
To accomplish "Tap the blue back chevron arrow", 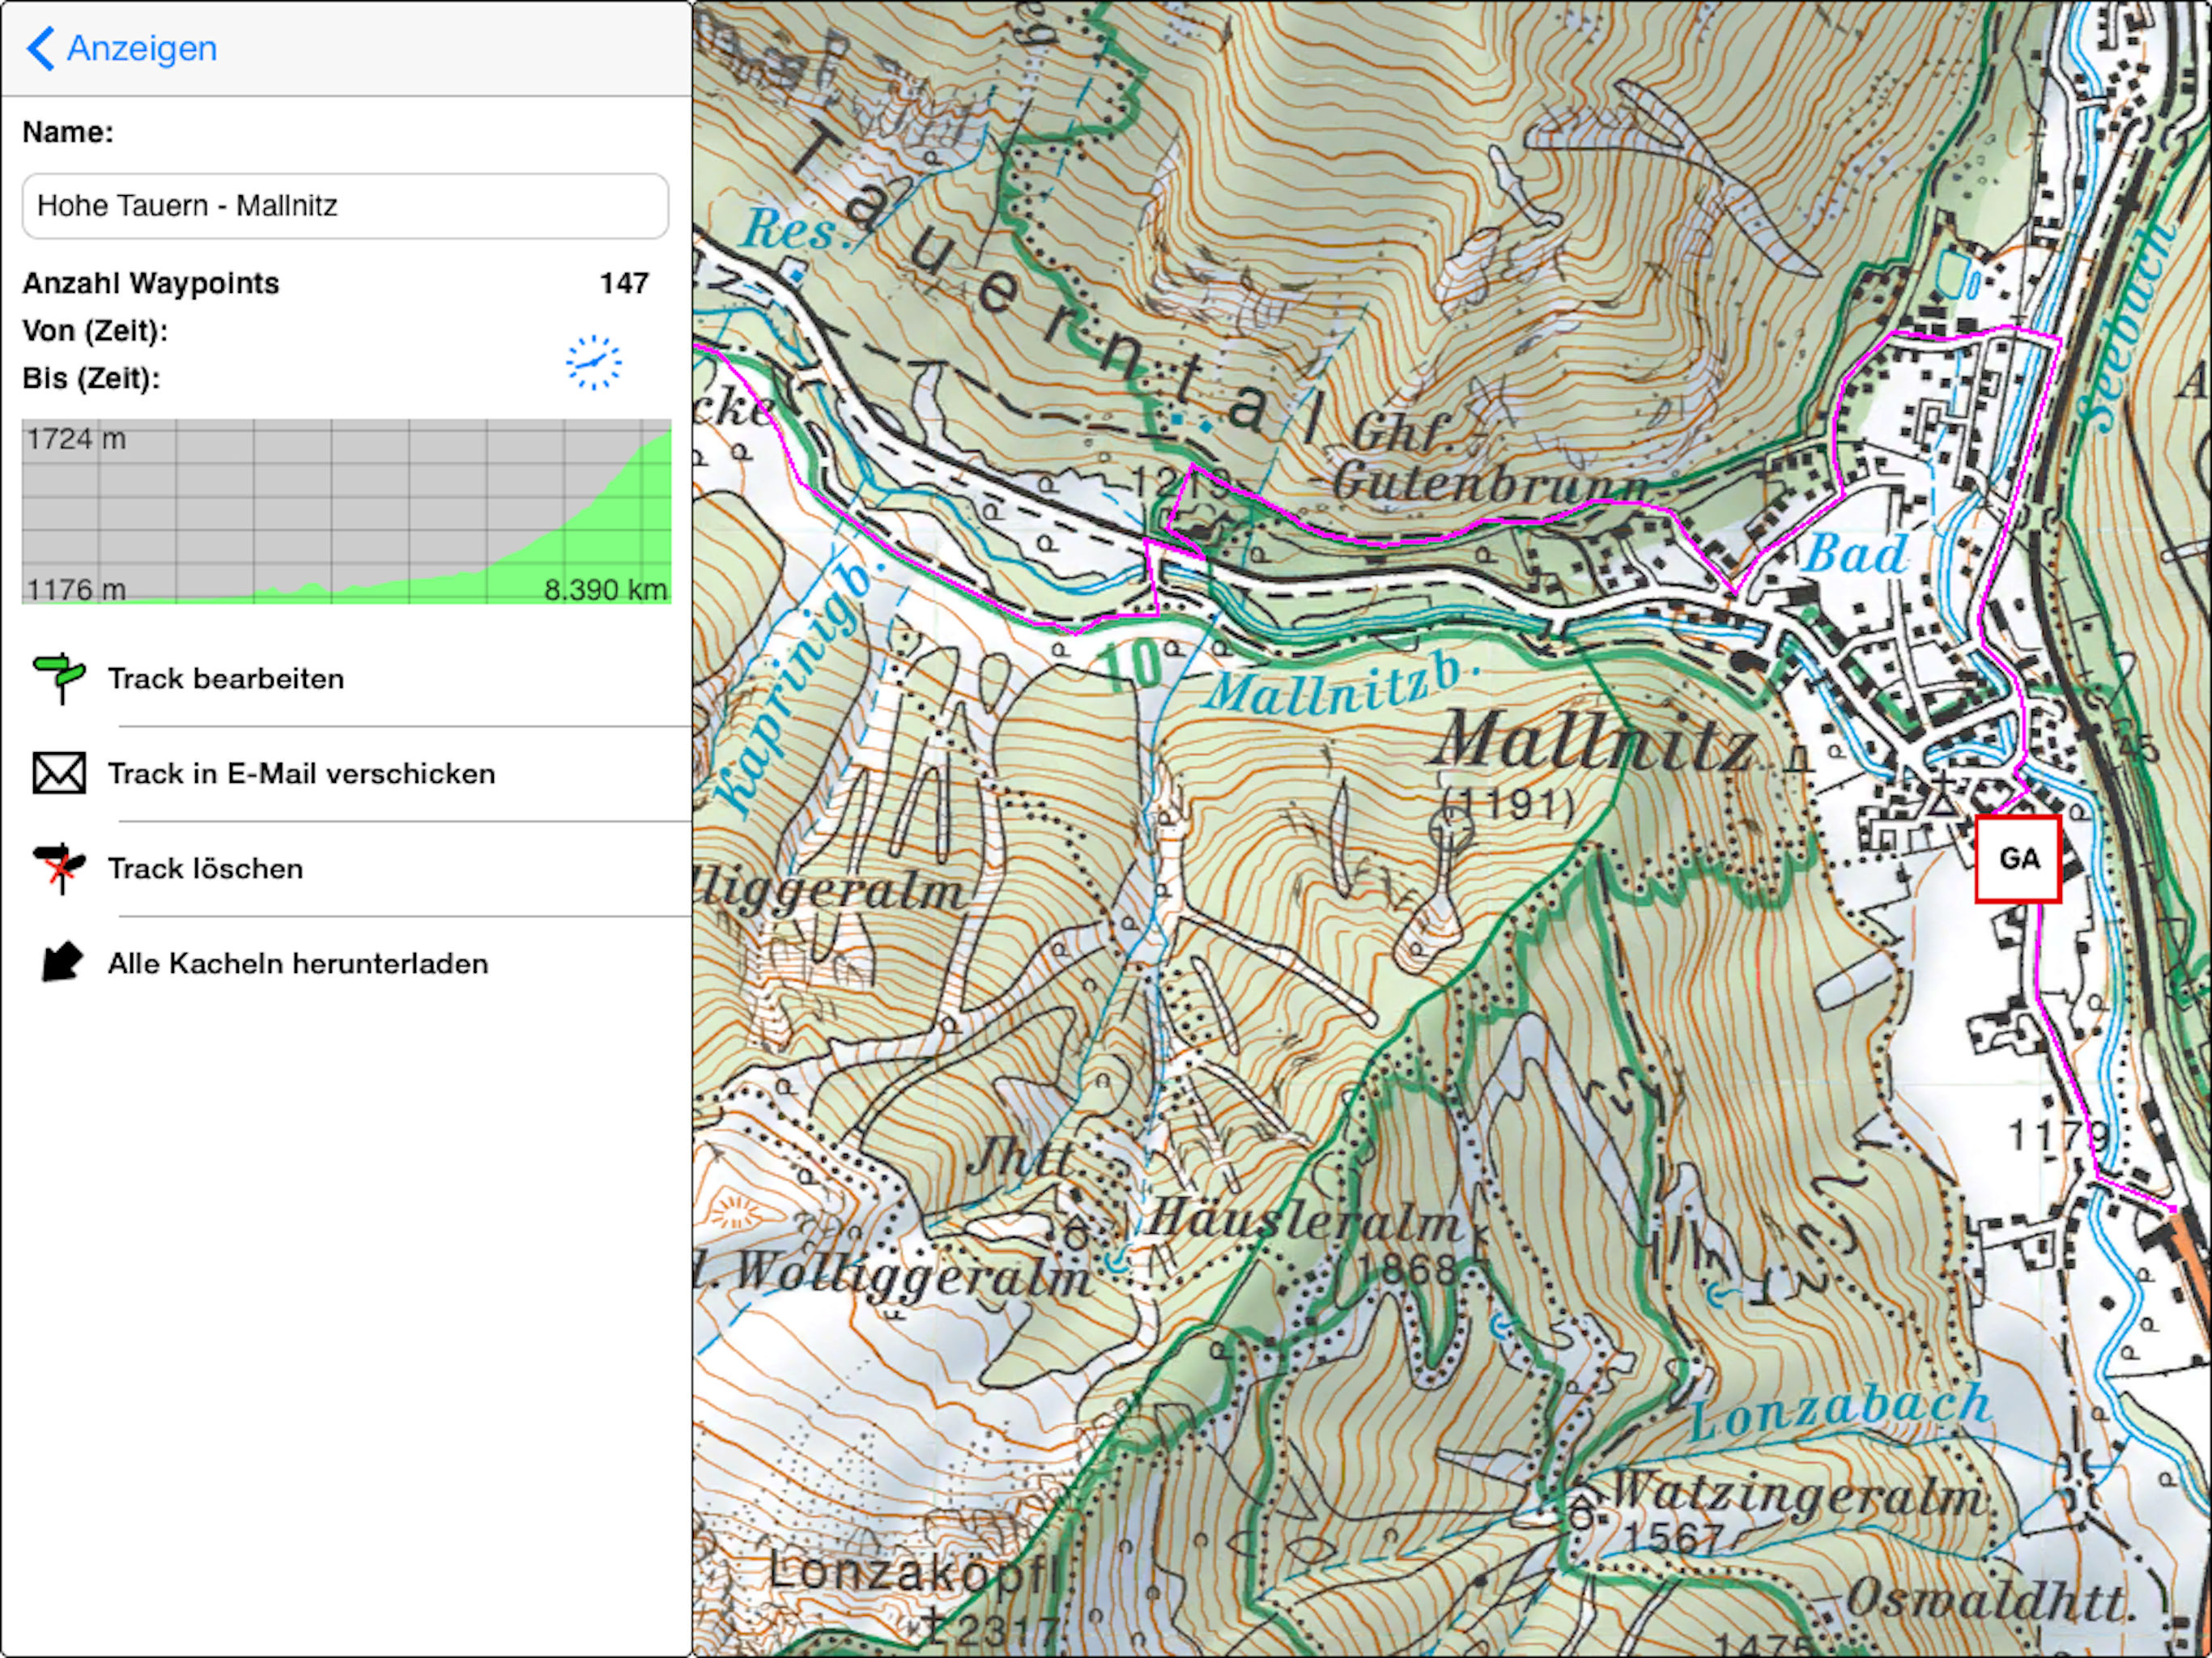I will pyautogui.click(x=40, y=48).
